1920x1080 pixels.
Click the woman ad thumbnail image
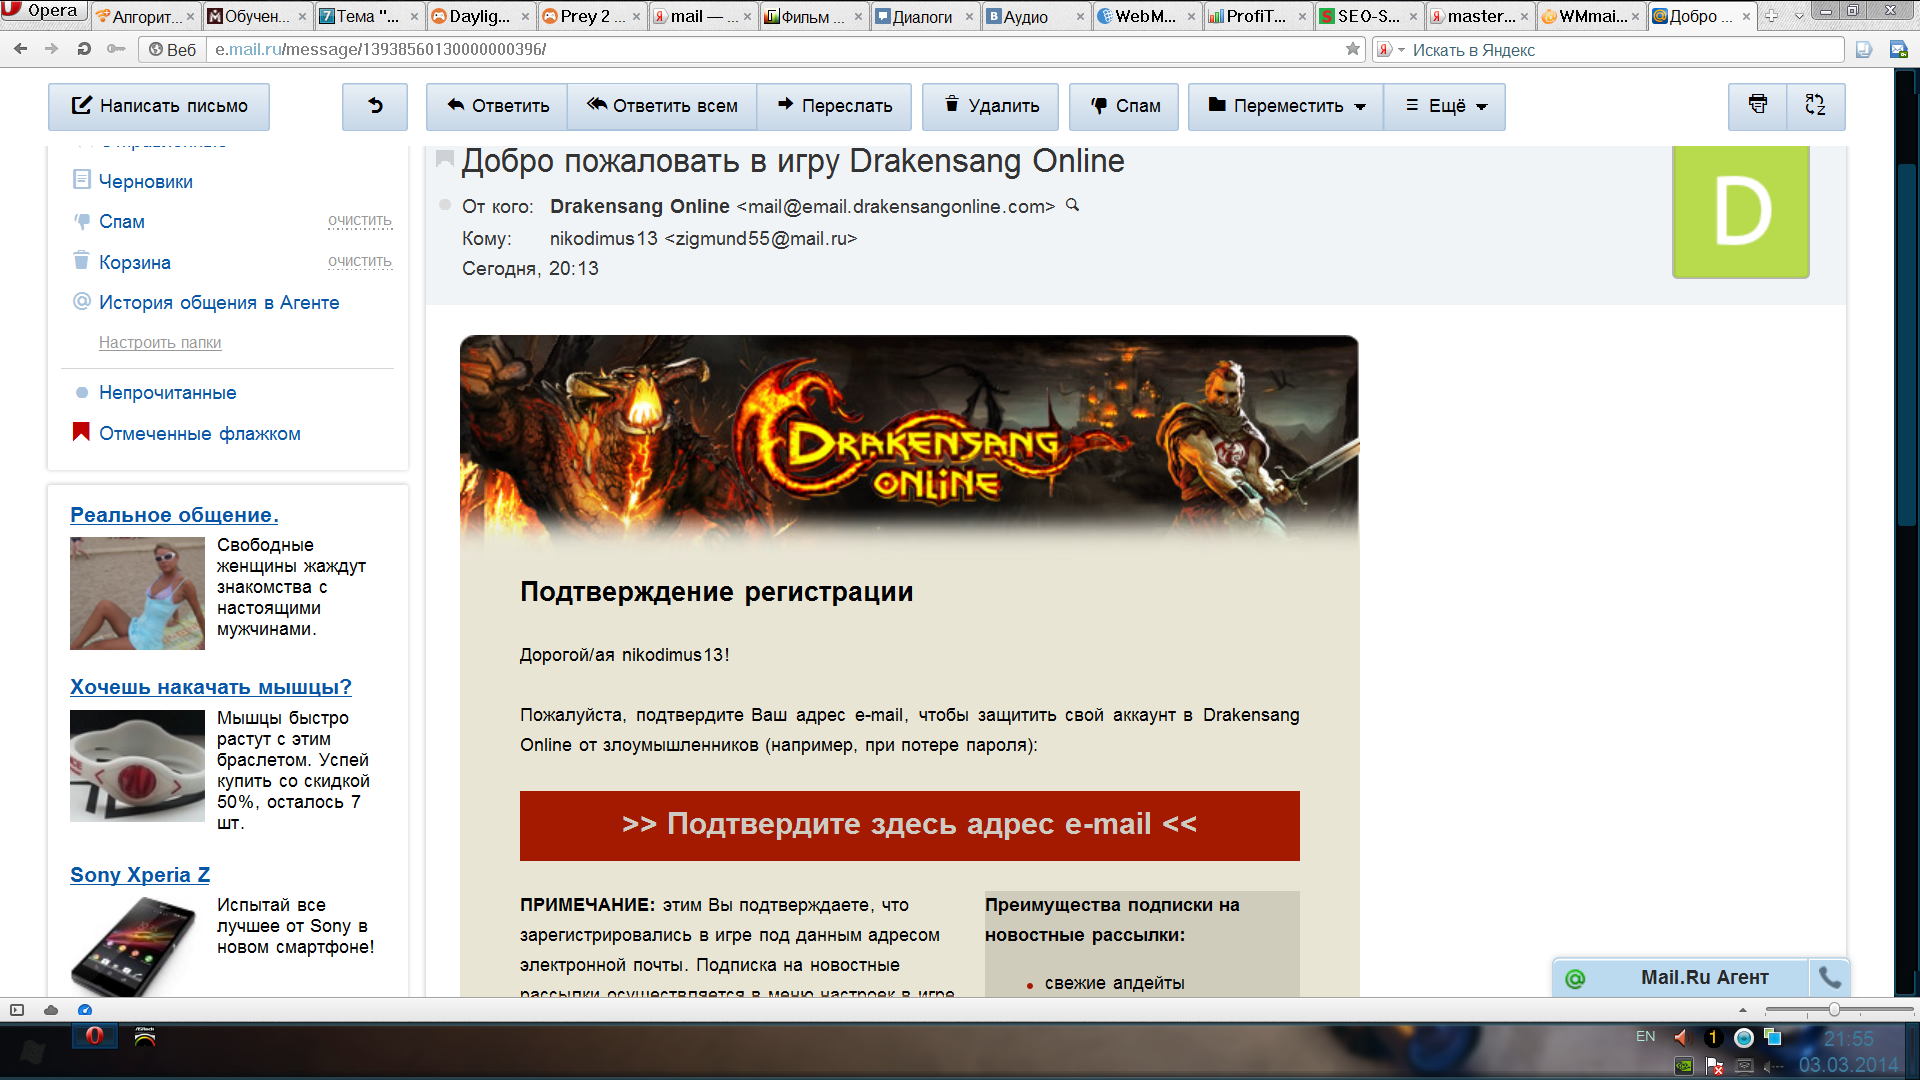point(137,593)
